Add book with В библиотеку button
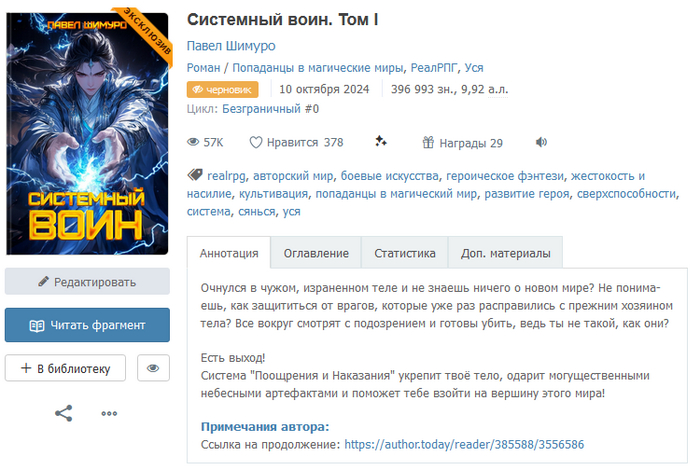The height and width of the screenshot is (470, 700). coord(65,368)
